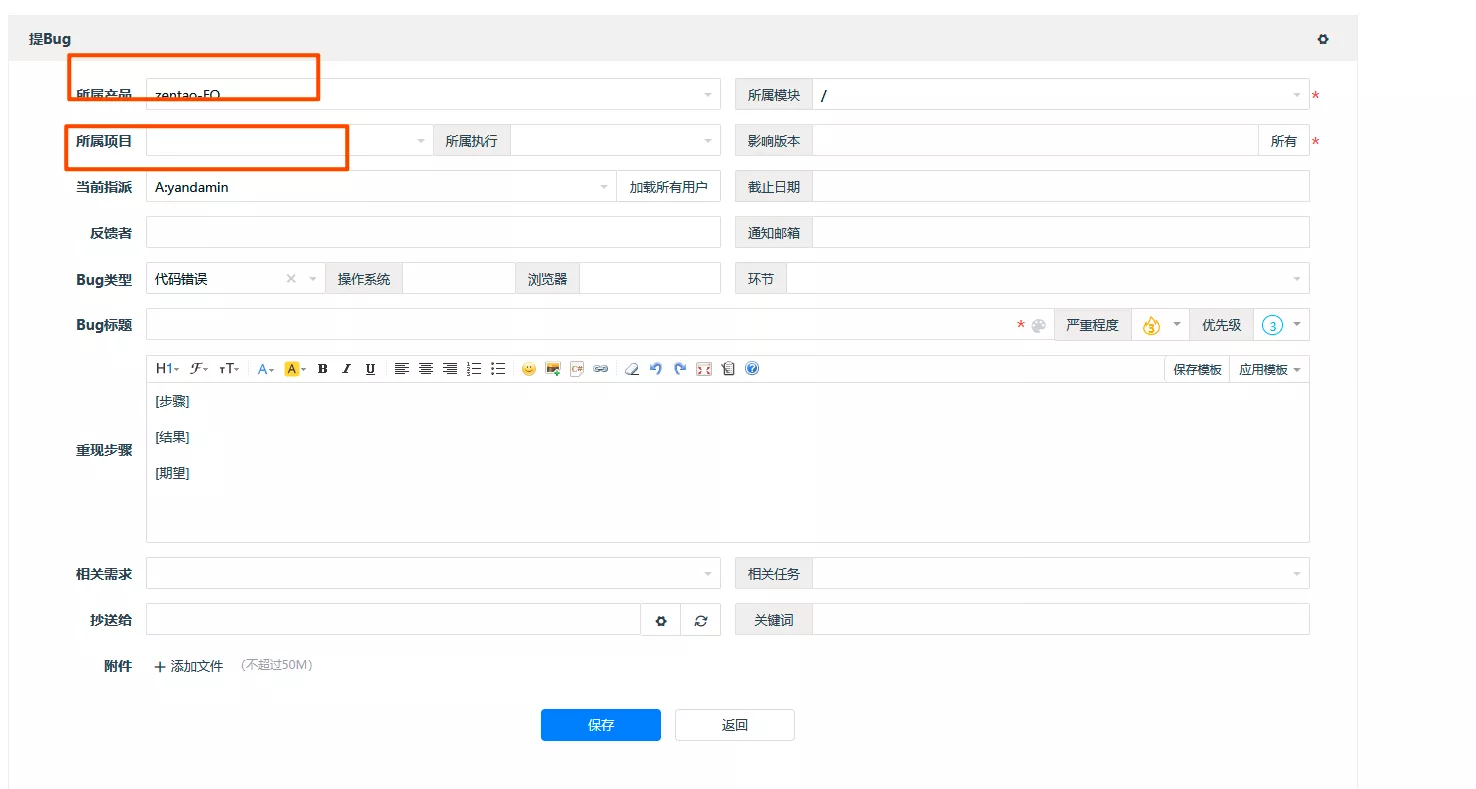This screenshot has width=1476, height=789.
Task: Click the paste-as-text clipboard icon
Action: pyautogui.click(x=728, y=369)
